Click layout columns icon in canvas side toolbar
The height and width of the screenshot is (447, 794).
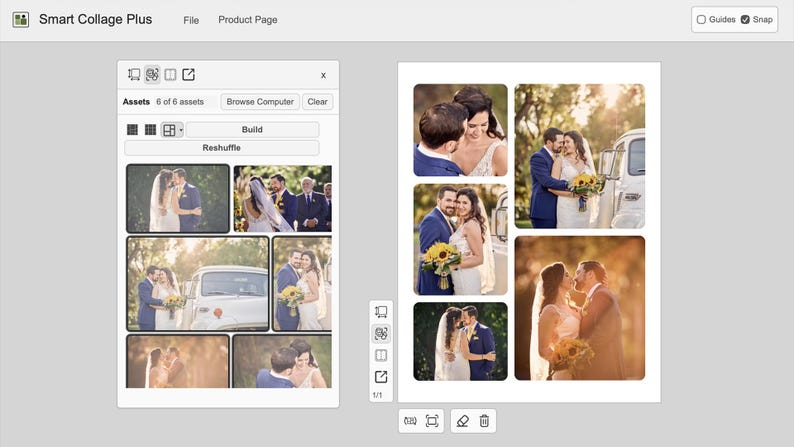[x=381, y=355]
